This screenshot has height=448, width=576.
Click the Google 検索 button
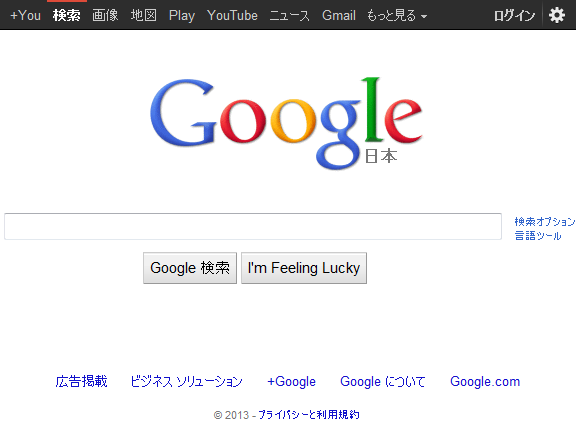click(190, 268)
